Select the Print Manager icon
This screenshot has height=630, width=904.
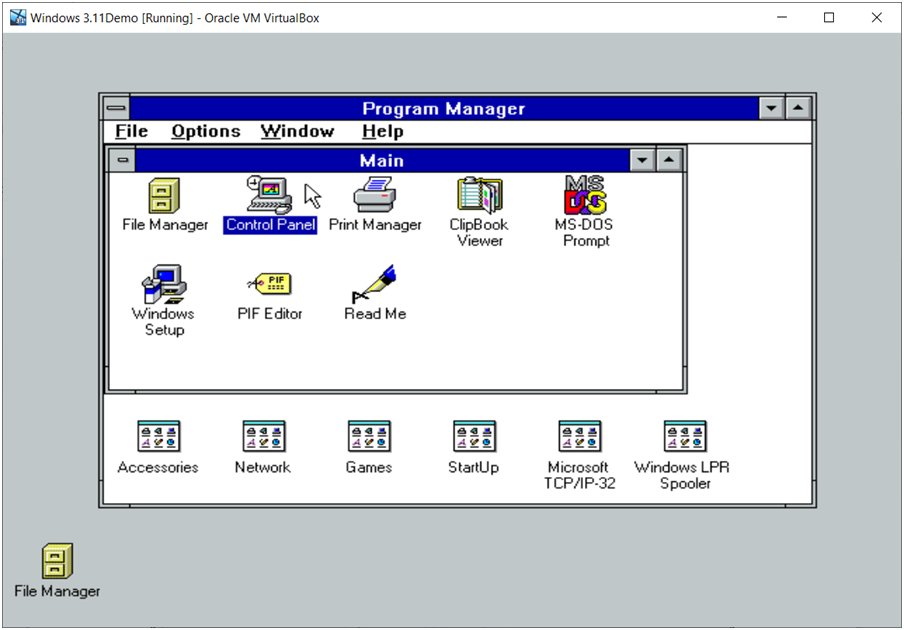pos(375,195)
